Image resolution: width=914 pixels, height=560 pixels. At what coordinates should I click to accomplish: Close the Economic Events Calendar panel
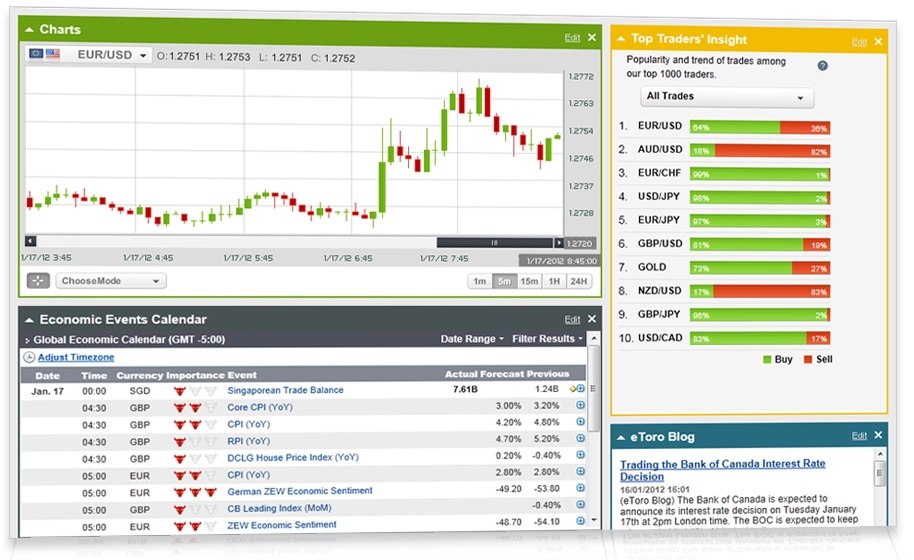point(592,319)
